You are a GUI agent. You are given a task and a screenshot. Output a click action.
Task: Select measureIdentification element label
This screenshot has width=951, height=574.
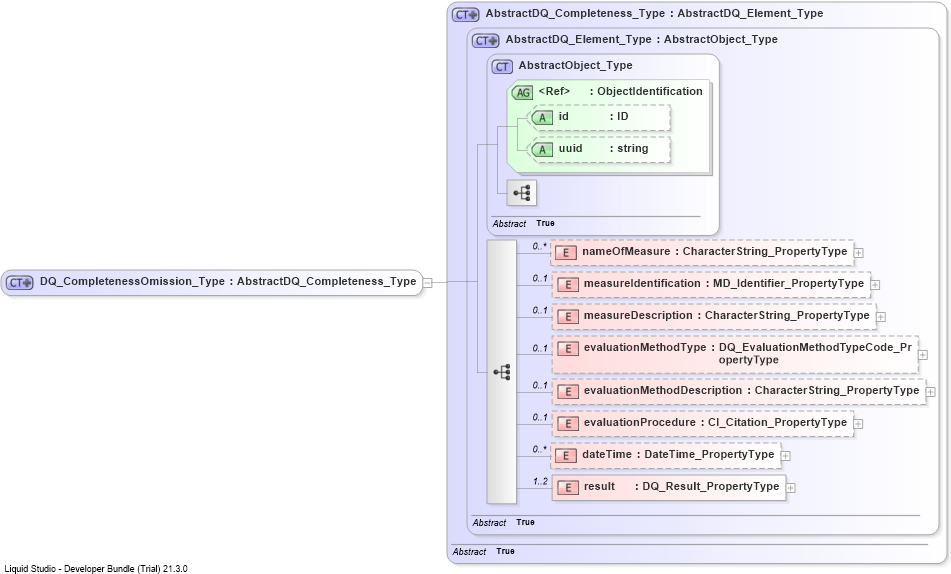pyautogui.click(x=724, y=283)
